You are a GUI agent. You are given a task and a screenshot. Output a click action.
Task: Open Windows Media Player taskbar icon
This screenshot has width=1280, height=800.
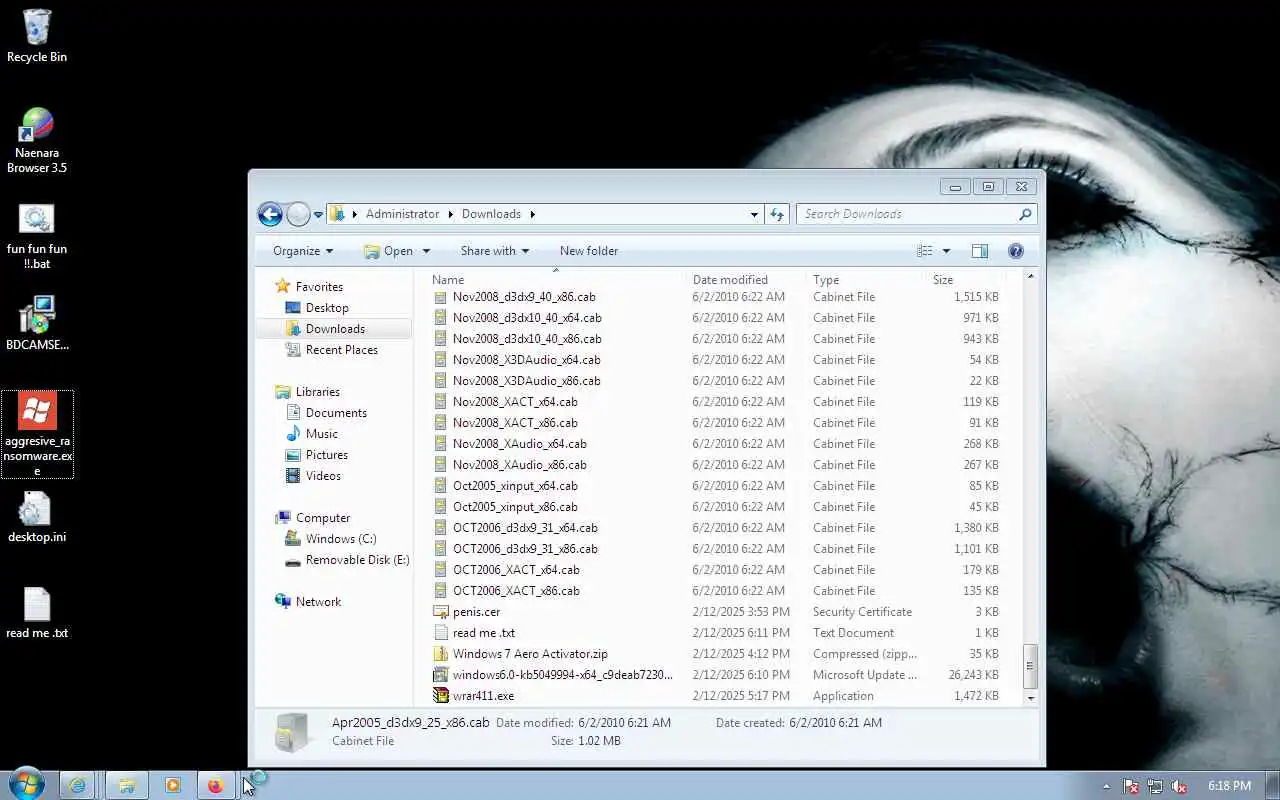[x=172, y=785]
